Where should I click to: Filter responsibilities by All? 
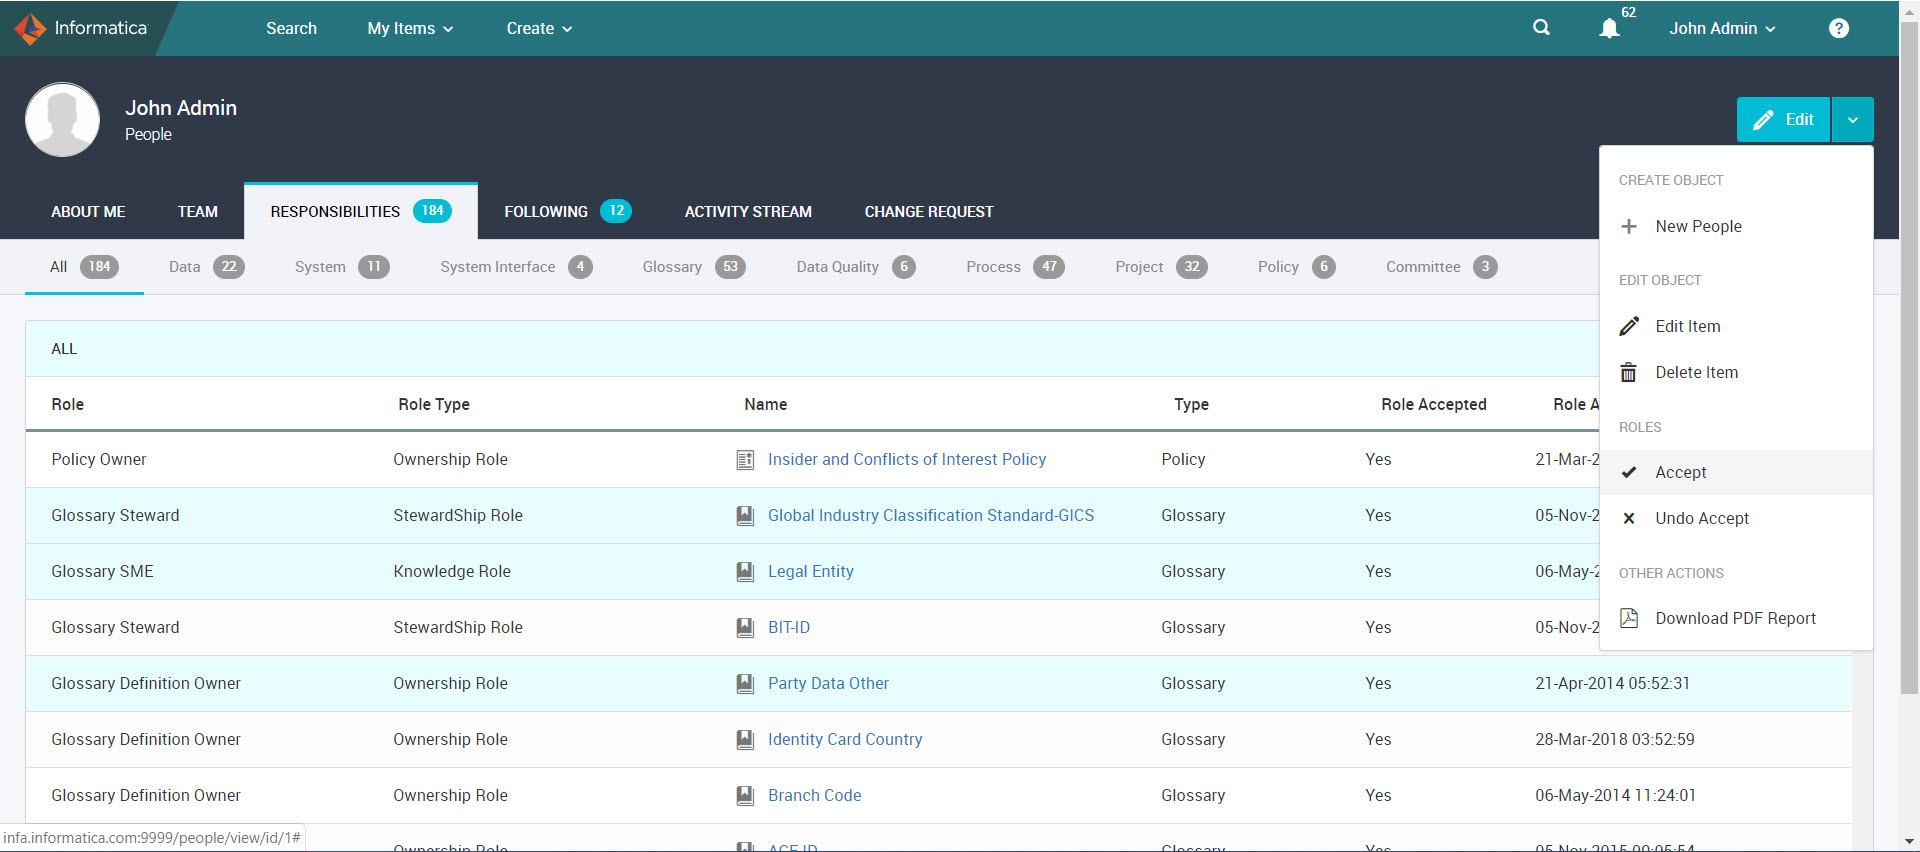click(x=84, y=267)
